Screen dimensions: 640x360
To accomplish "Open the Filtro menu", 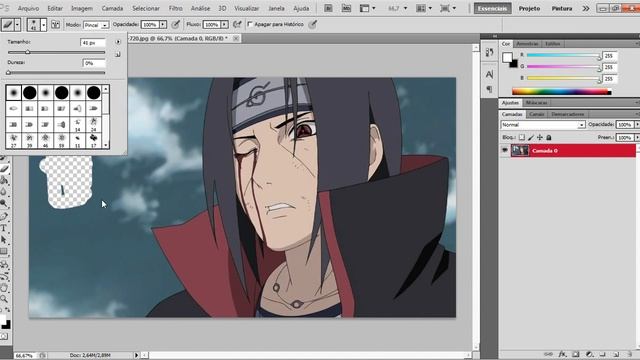I will click(176, 8).
